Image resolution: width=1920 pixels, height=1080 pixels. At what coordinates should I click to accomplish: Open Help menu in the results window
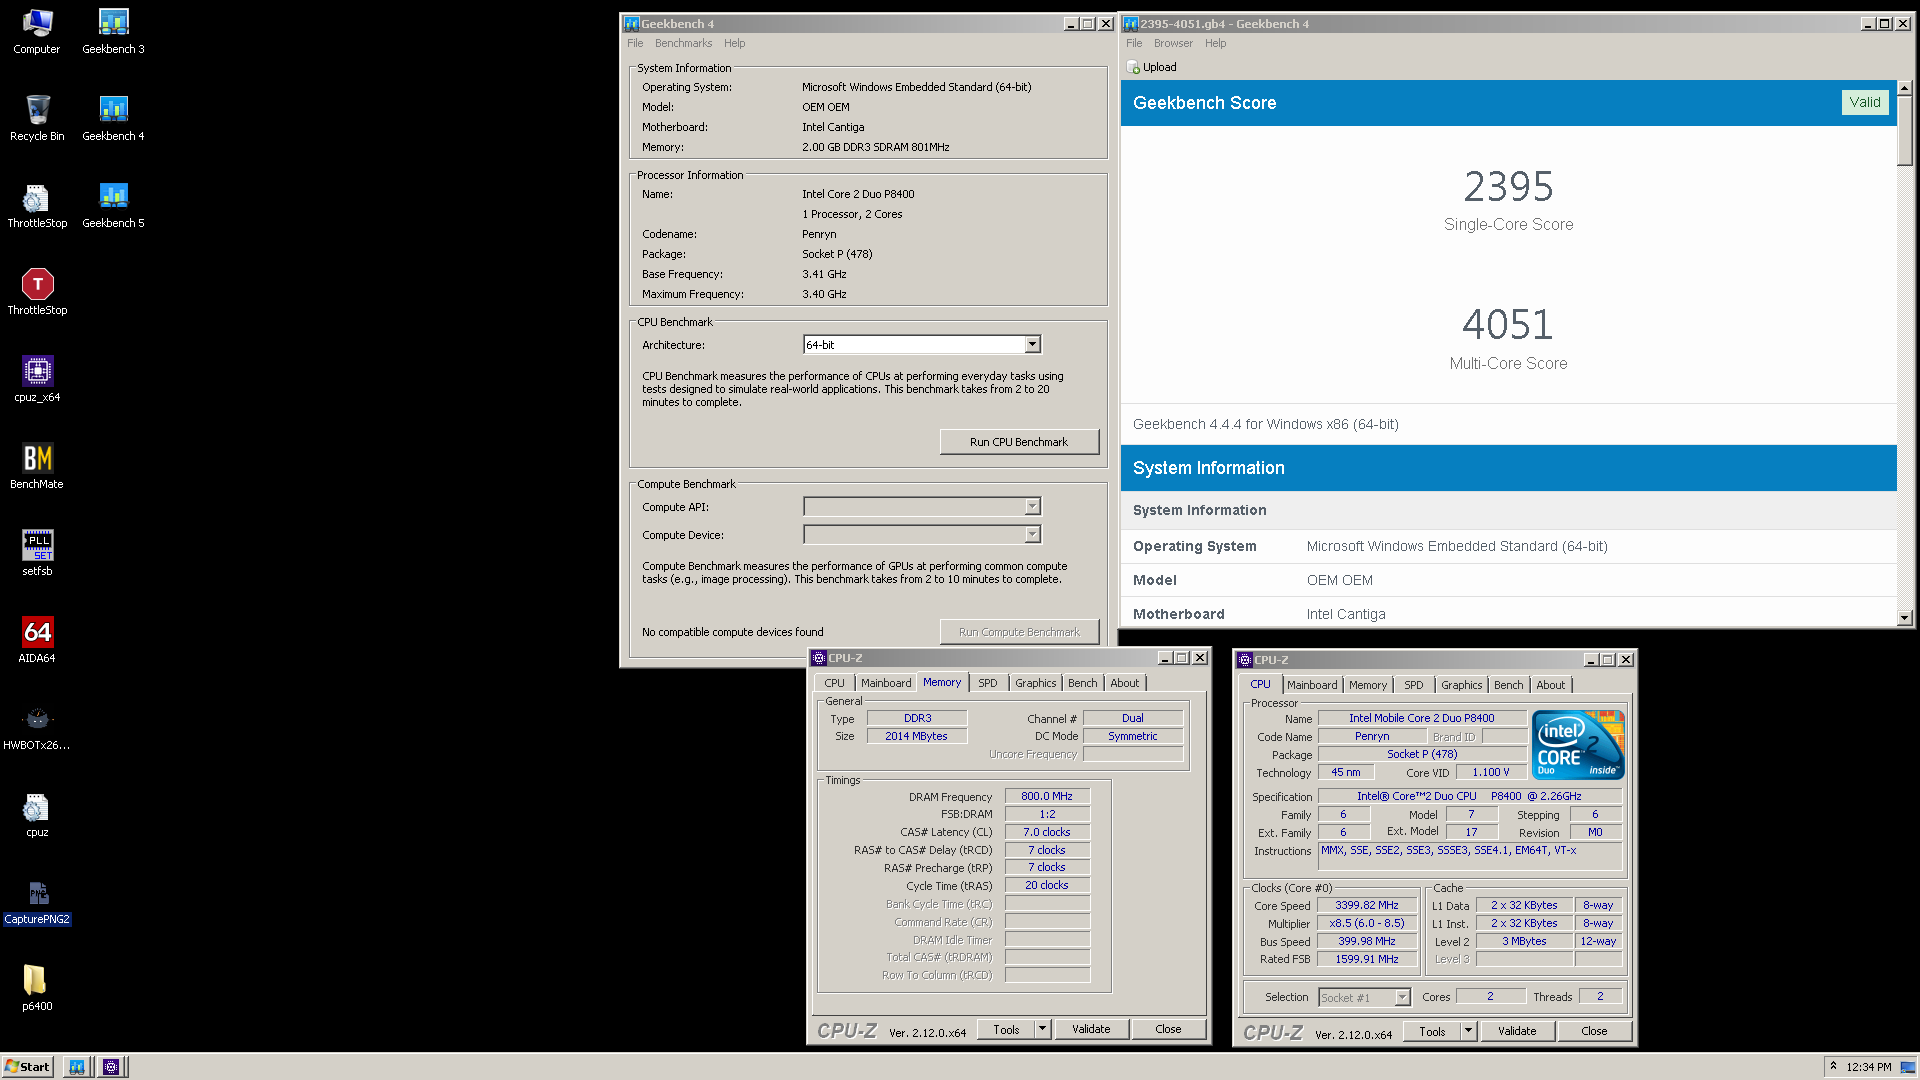[x=1215, y=43]
